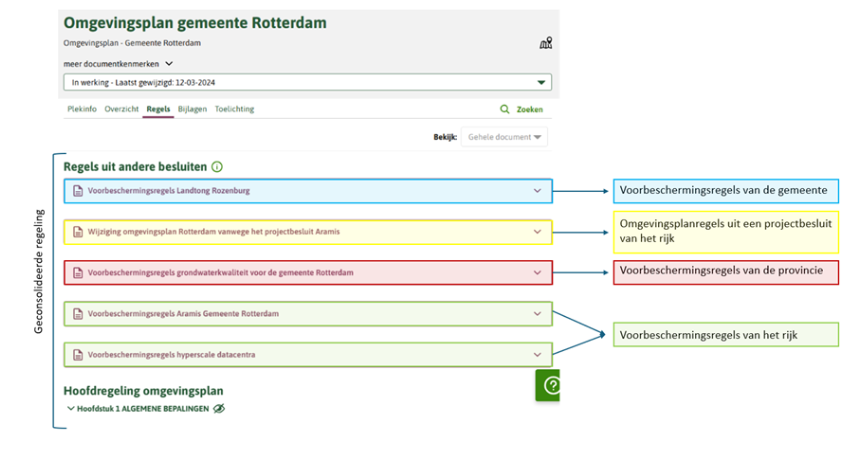Open the Toelichting tab
This screenshot has height=449, width=849.
click(x=234, y=109)
